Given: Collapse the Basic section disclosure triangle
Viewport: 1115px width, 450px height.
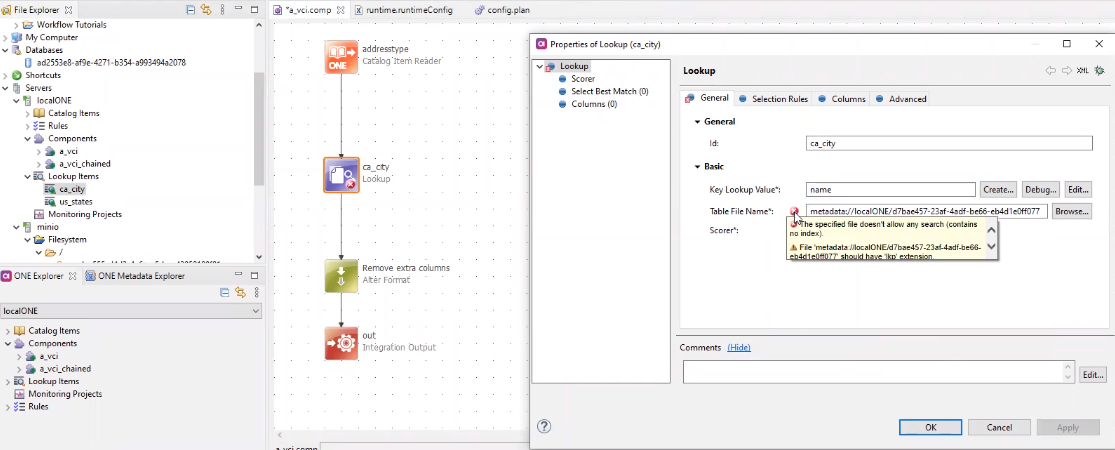Looking at the screenshot, I should (x=698, y=166).
